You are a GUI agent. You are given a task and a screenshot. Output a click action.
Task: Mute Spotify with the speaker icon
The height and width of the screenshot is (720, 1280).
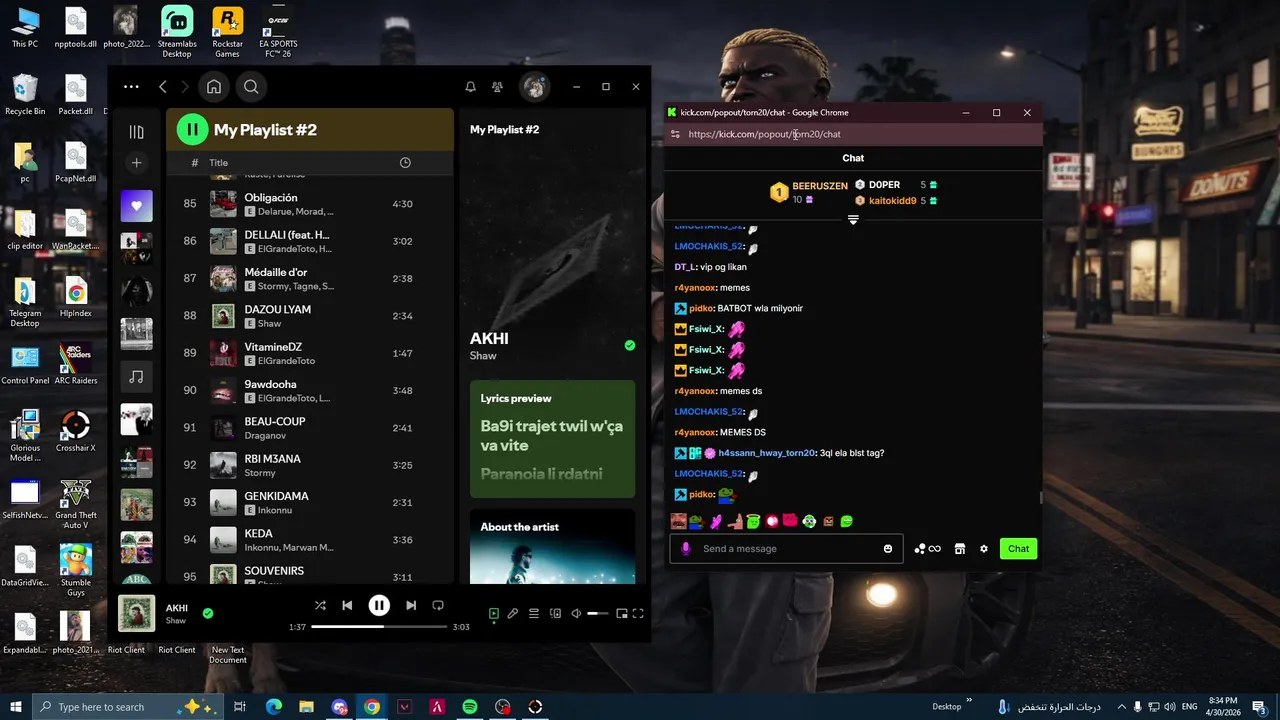pyautogui.click(x=576, y=613)
